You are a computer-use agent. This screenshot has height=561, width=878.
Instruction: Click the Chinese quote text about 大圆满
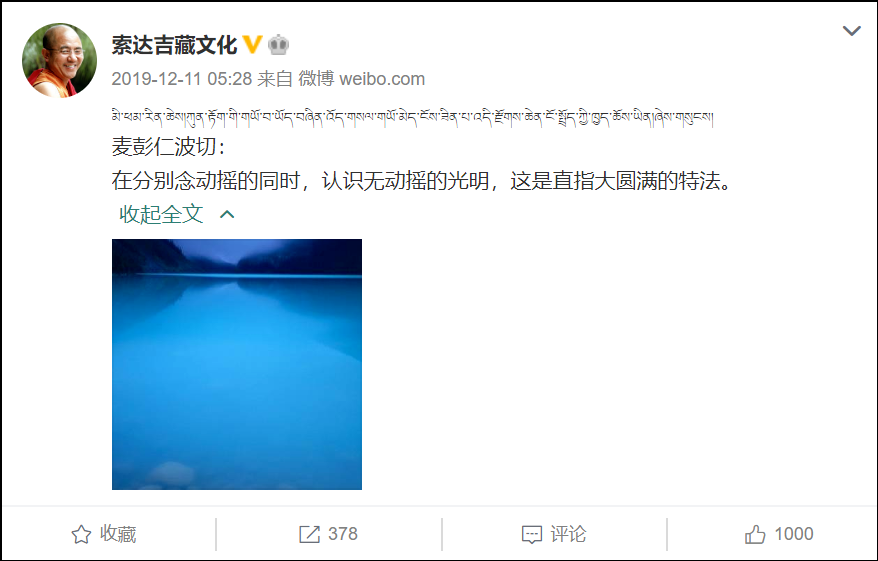[423, 181]
